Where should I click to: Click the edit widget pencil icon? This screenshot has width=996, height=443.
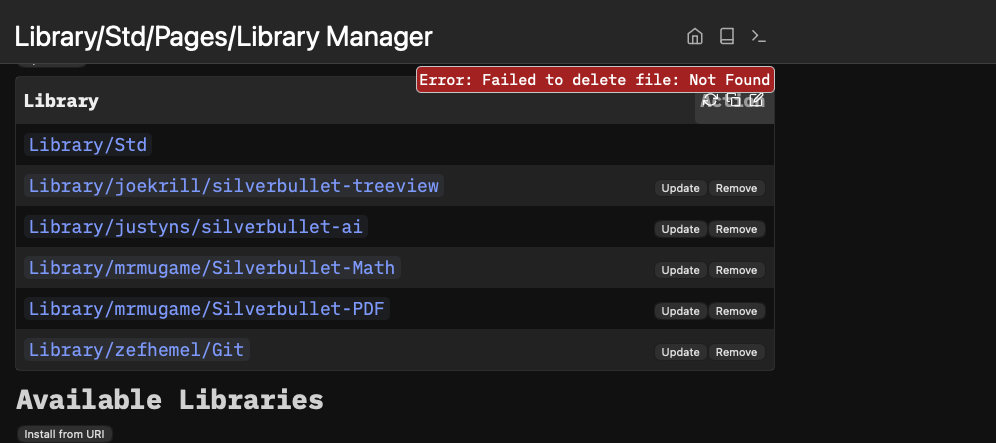pyautogui.click(x=756, y=100)
